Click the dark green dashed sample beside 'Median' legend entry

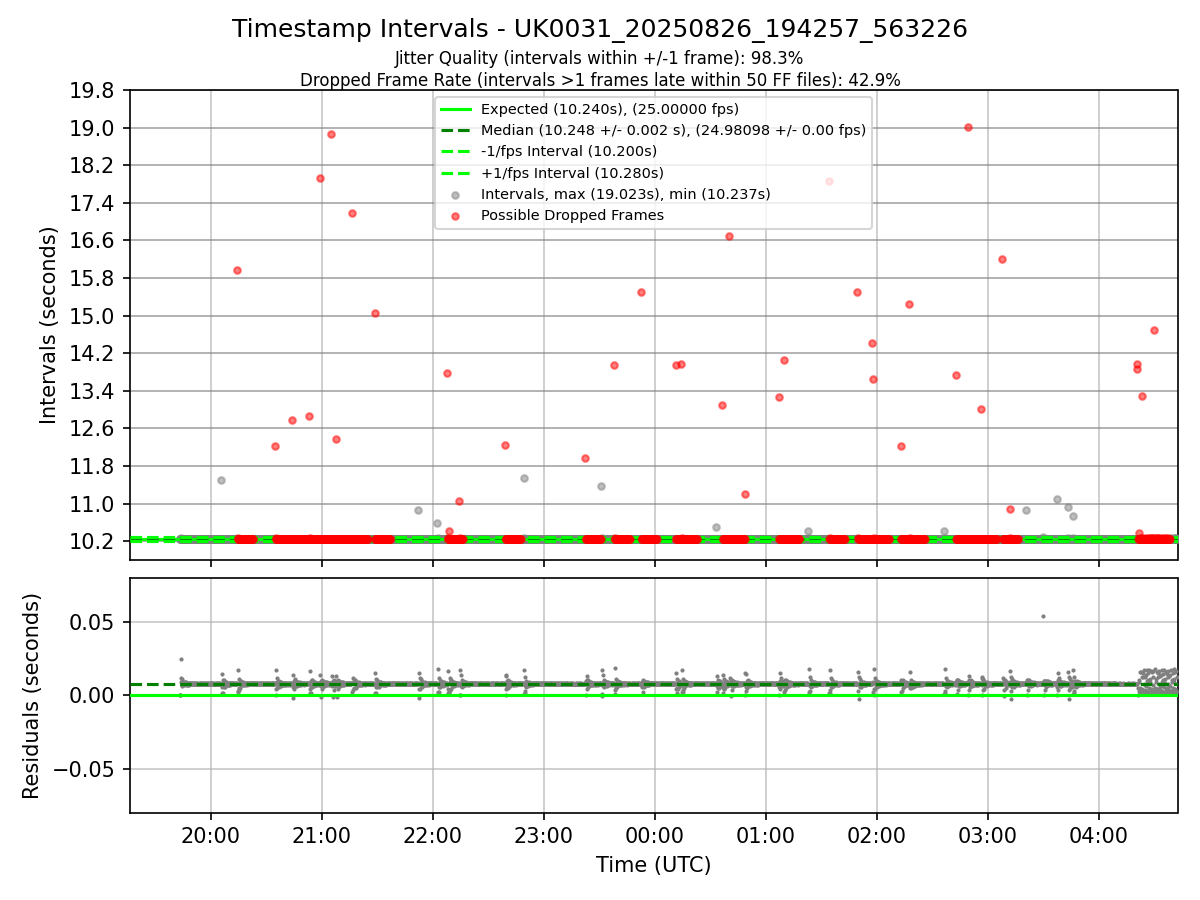click(455, 131)
